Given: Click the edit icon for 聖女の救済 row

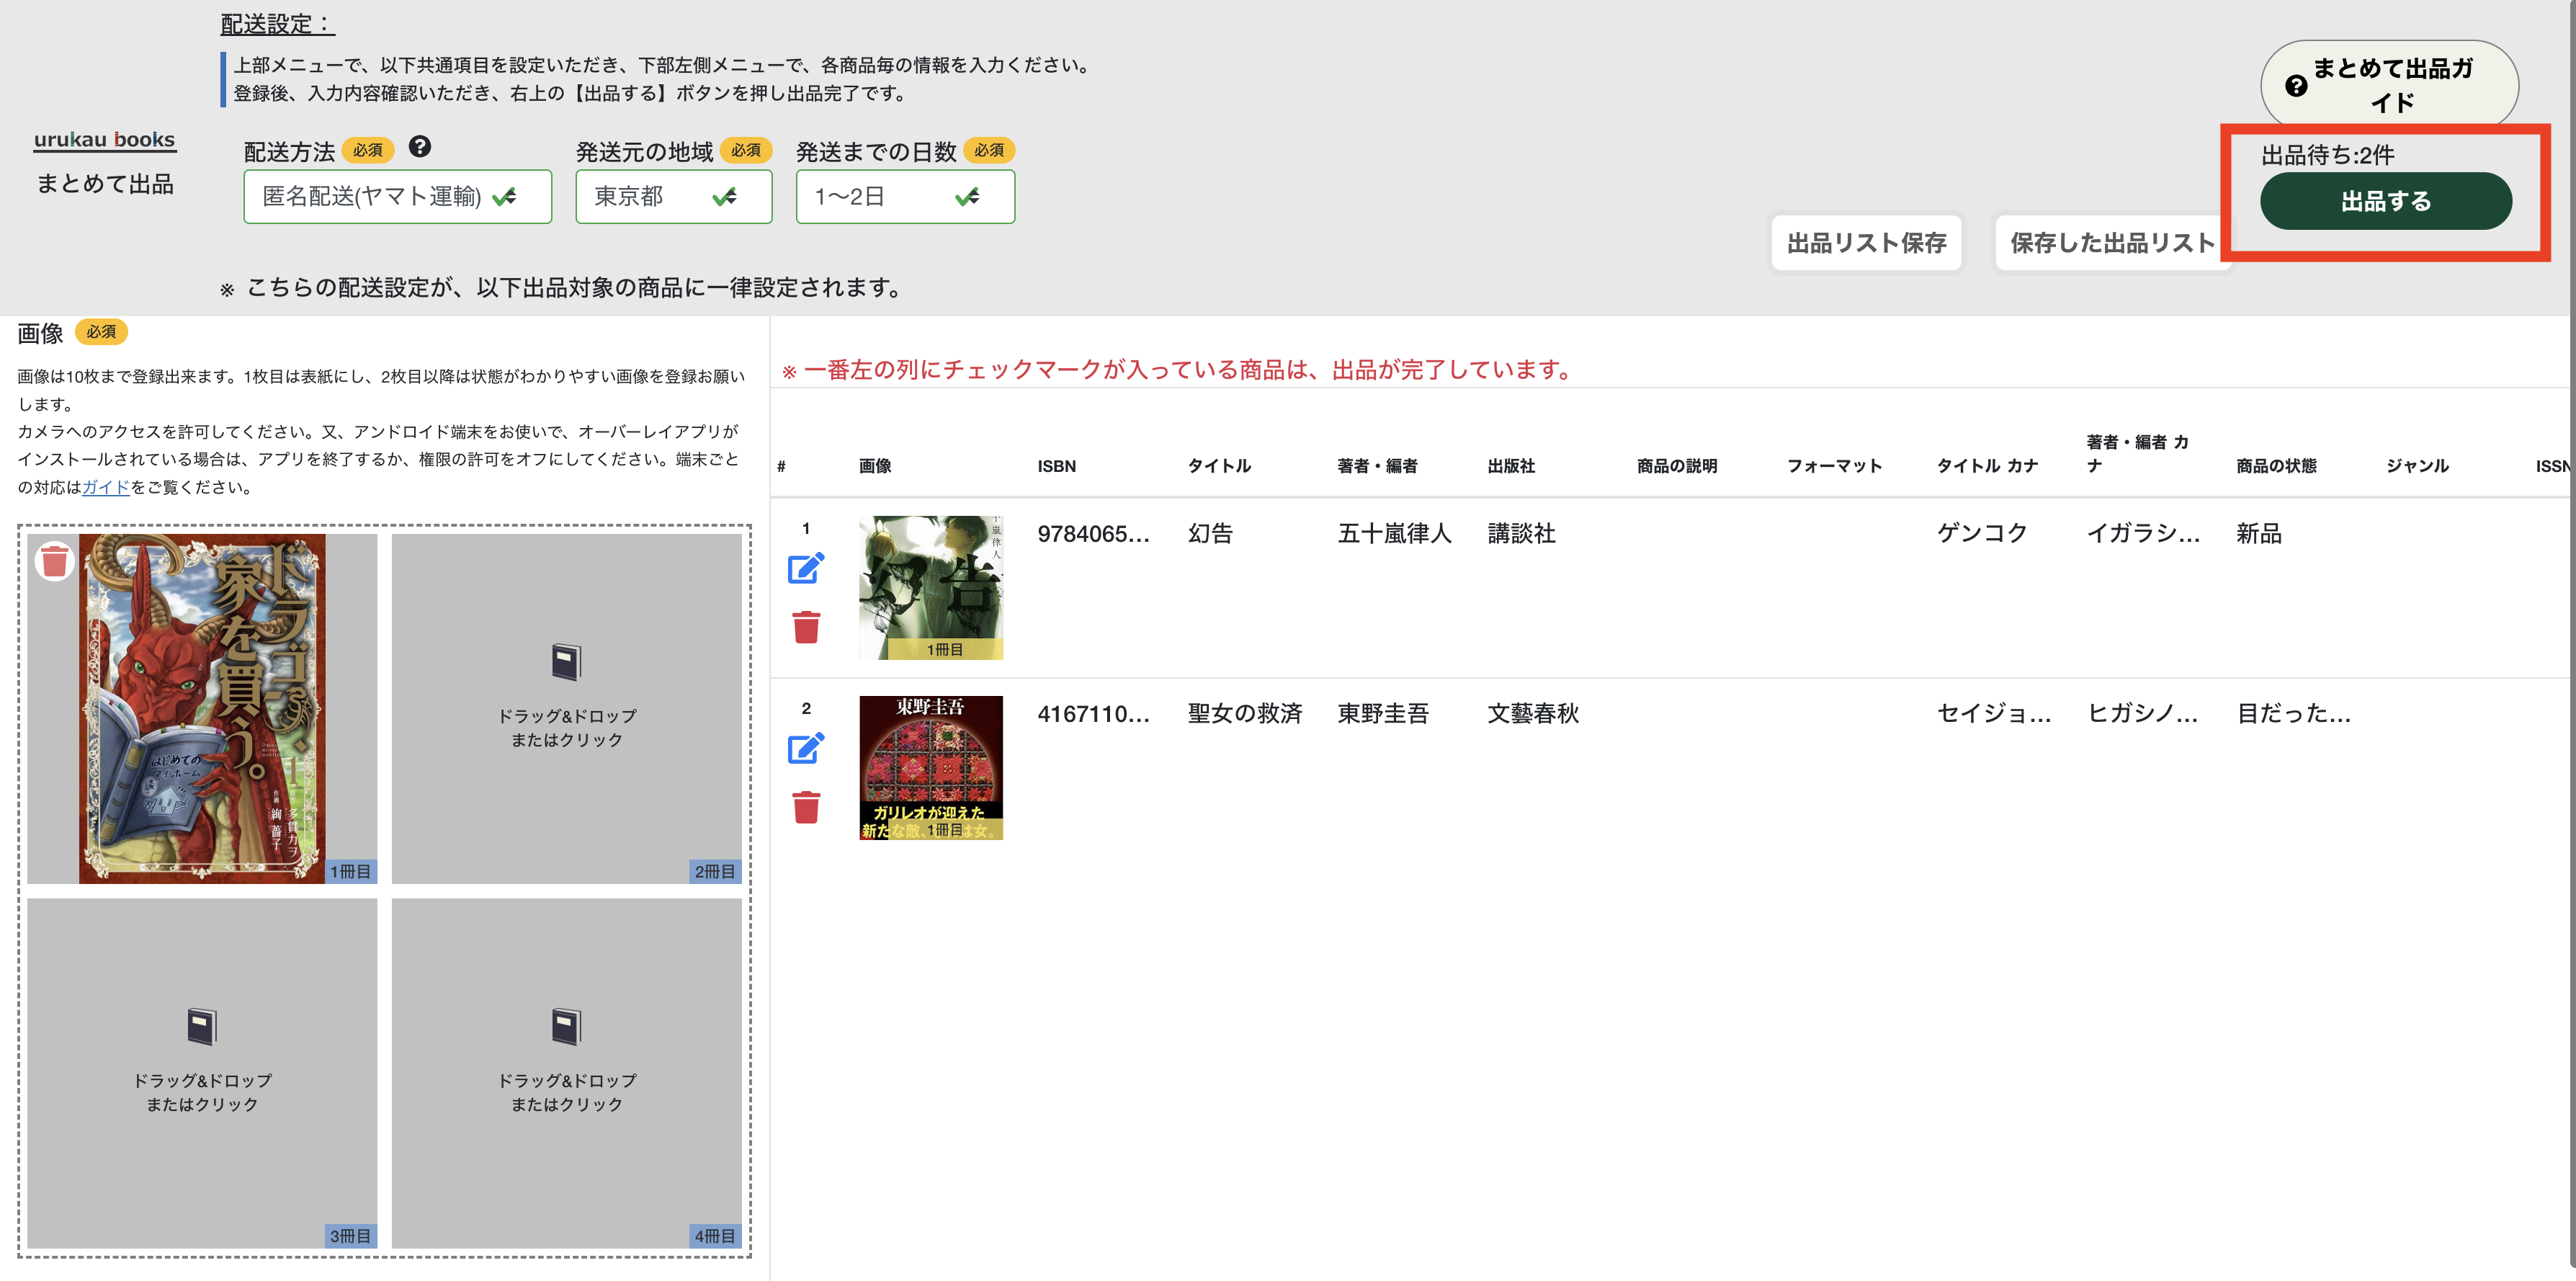Looking at the screenshot, I should [805, 748].
